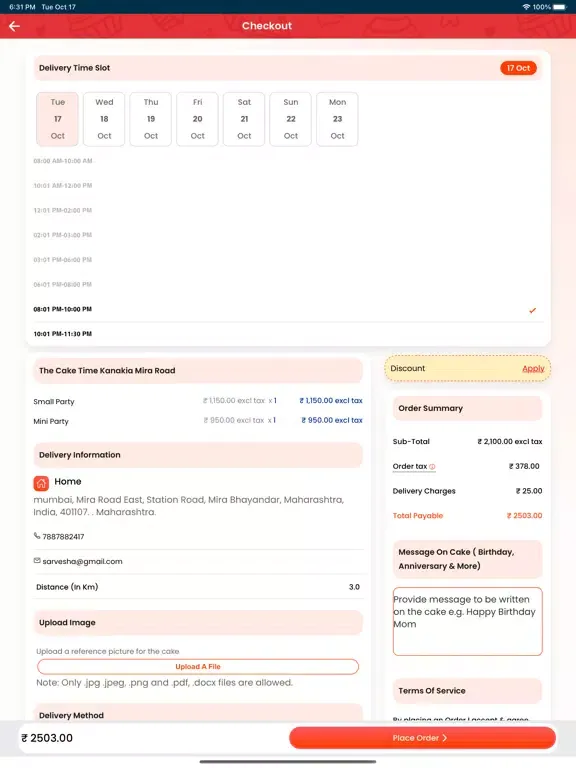576x768 pixels.
Task: Tap the Discount label
Action: pyautogui.click(x=408, y=368)
